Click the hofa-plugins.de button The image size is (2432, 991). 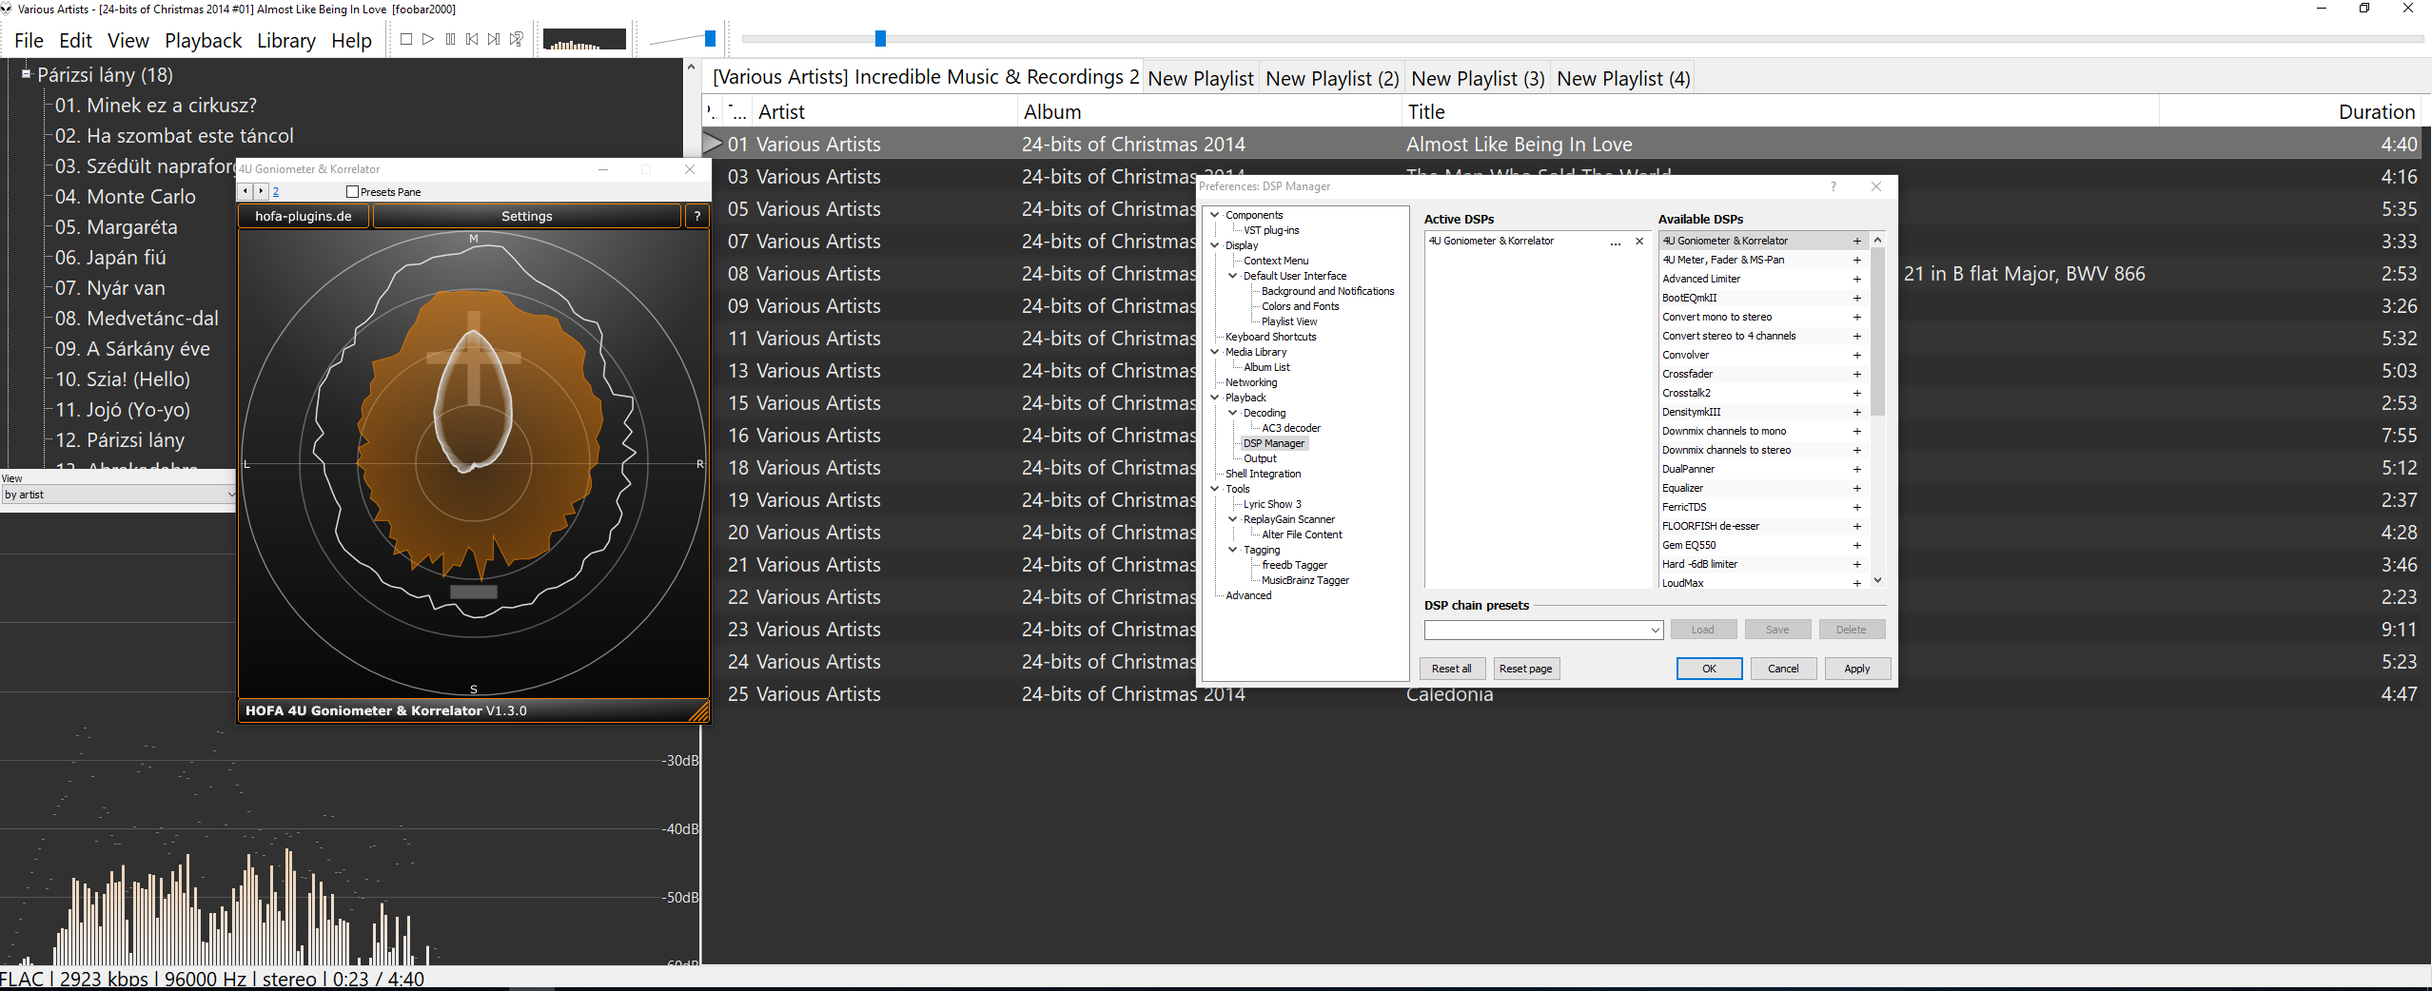point(303,216)
